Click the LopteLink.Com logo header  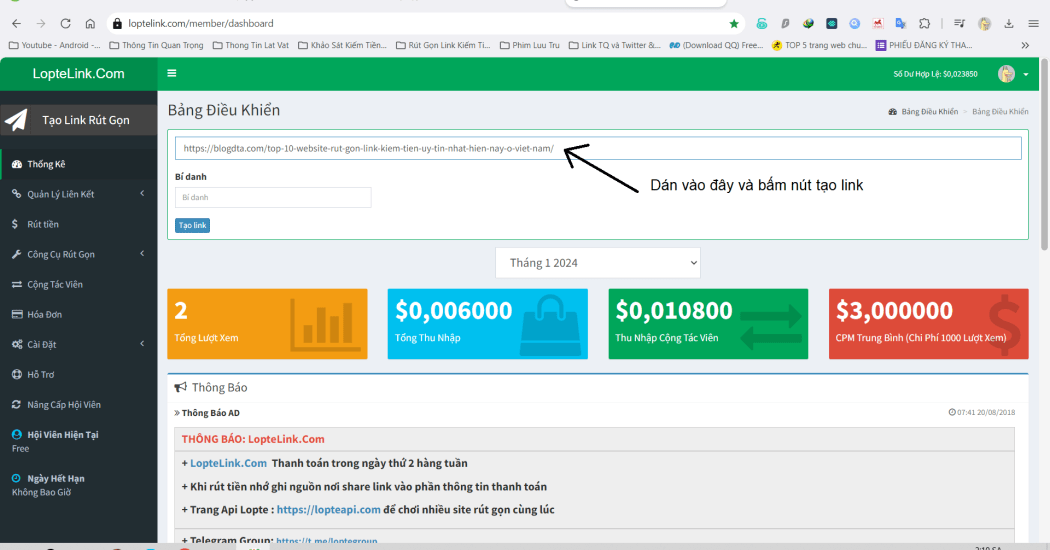(x=78, y=74)
